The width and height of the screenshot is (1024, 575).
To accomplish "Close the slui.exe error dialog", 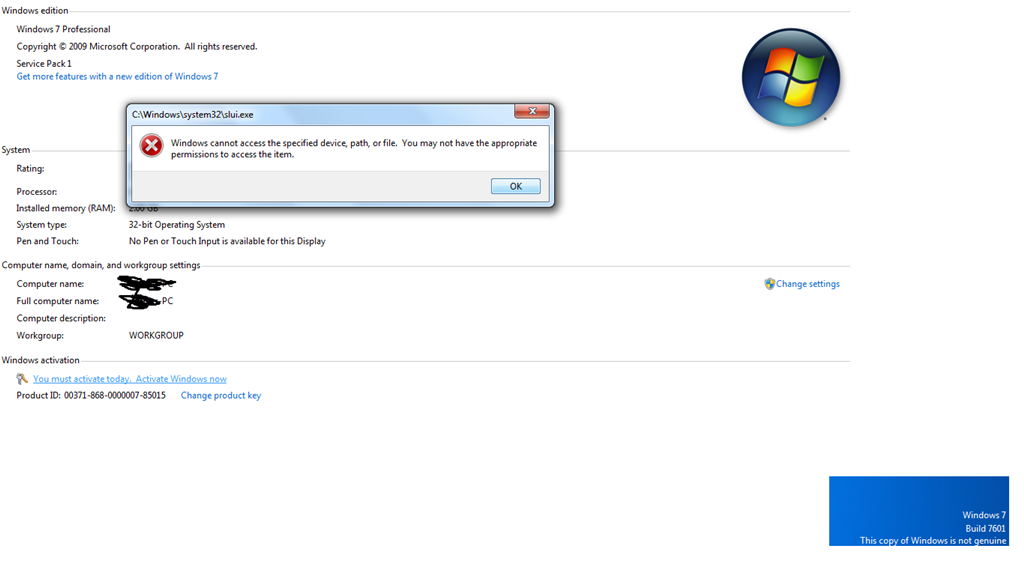I will click(532, 111).
